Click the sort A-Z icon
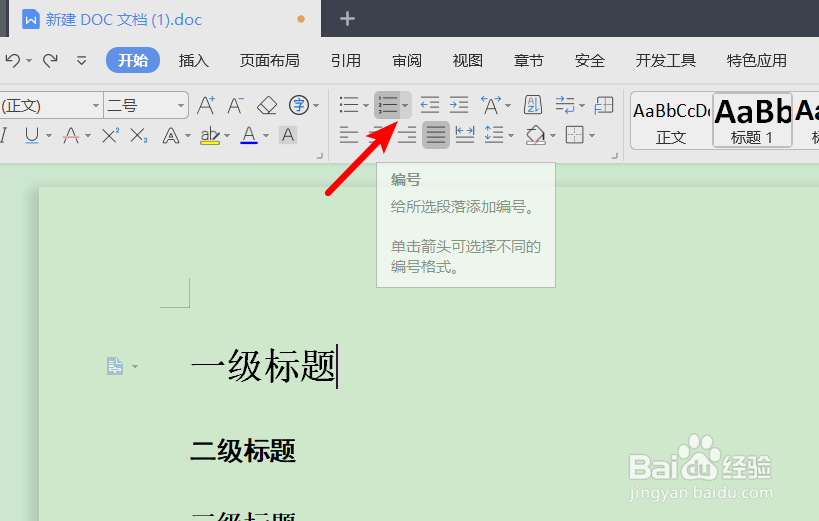Image resolution: width=819 pixels, height=521 pixels. point(533,105)
